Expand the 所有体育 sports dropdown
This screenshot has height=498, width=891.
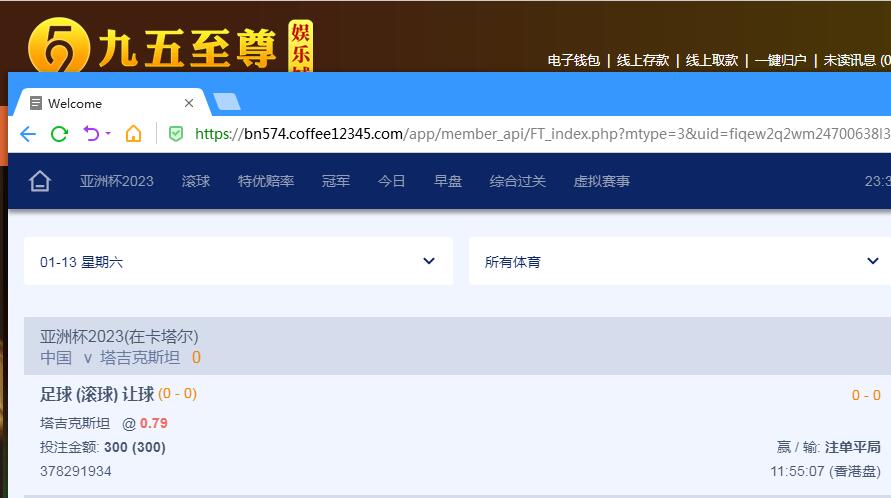tap(680, 261)
